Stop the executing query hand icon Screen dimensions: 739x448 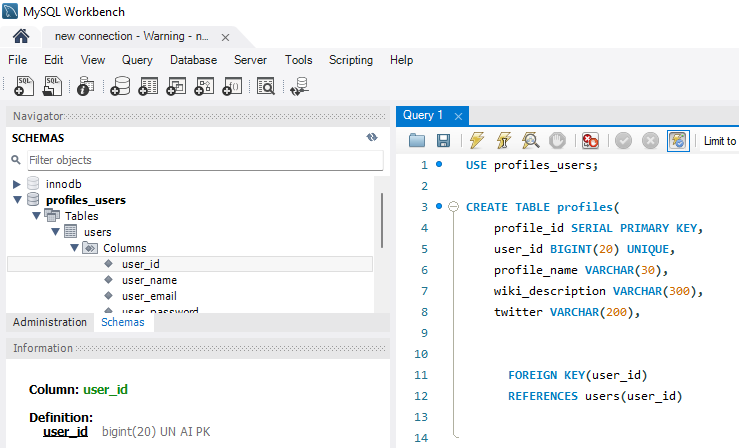click(557, 140)
